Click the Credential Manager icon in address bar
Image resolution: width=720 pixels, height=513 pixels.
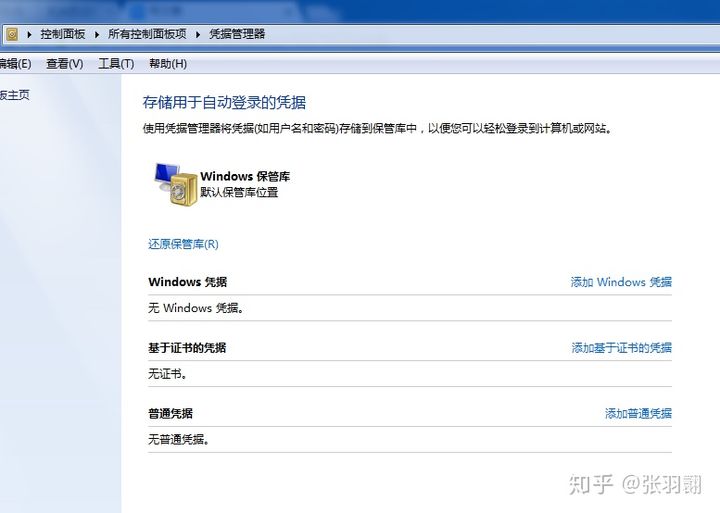tap(12, 34)
